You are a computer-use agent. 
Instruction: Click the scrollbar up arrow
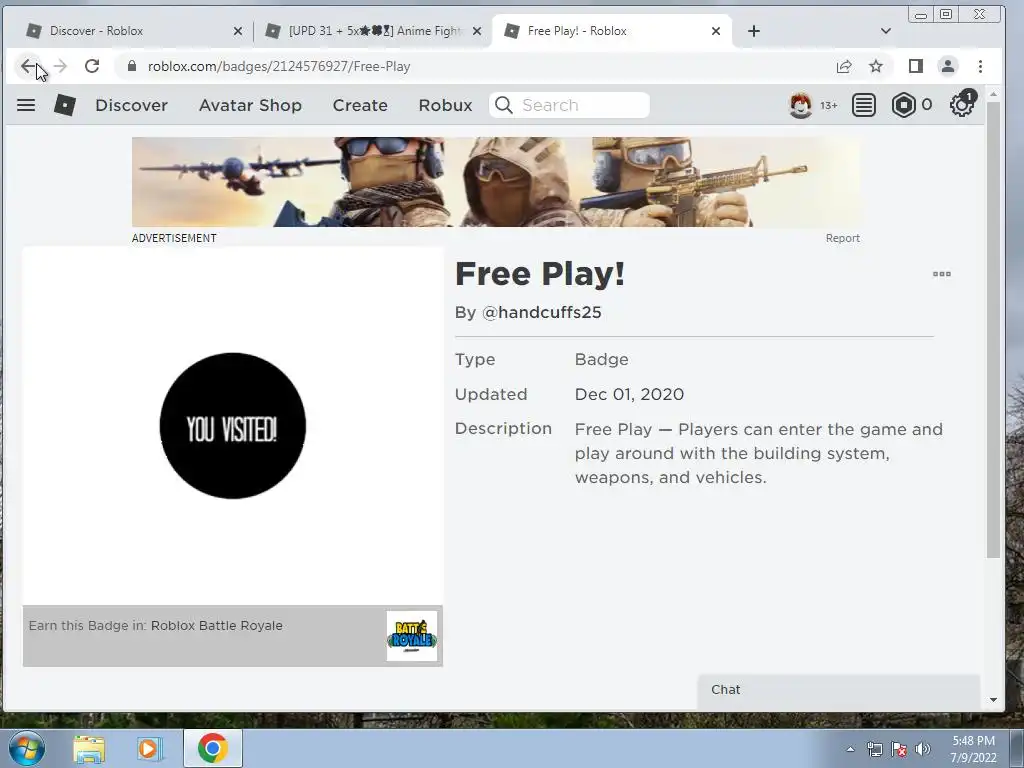coord(993,95)
